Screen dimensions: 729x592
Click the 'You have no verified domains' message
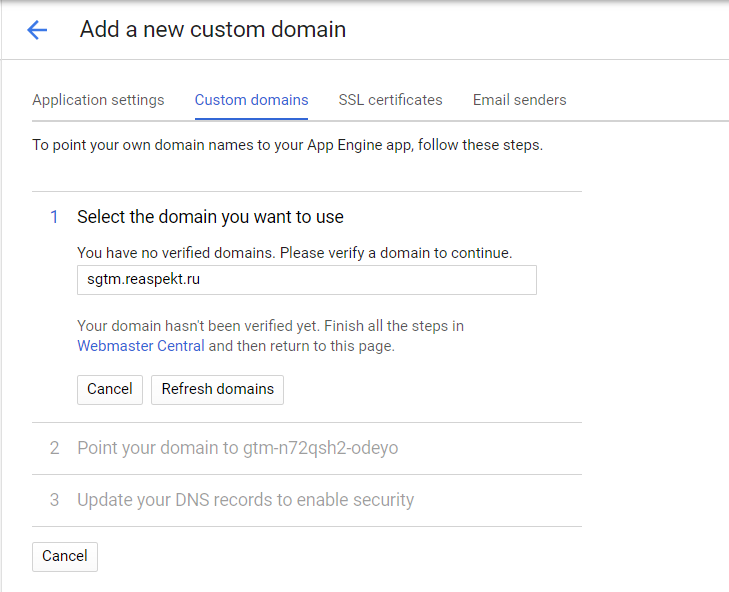click(x=294, y=253)
